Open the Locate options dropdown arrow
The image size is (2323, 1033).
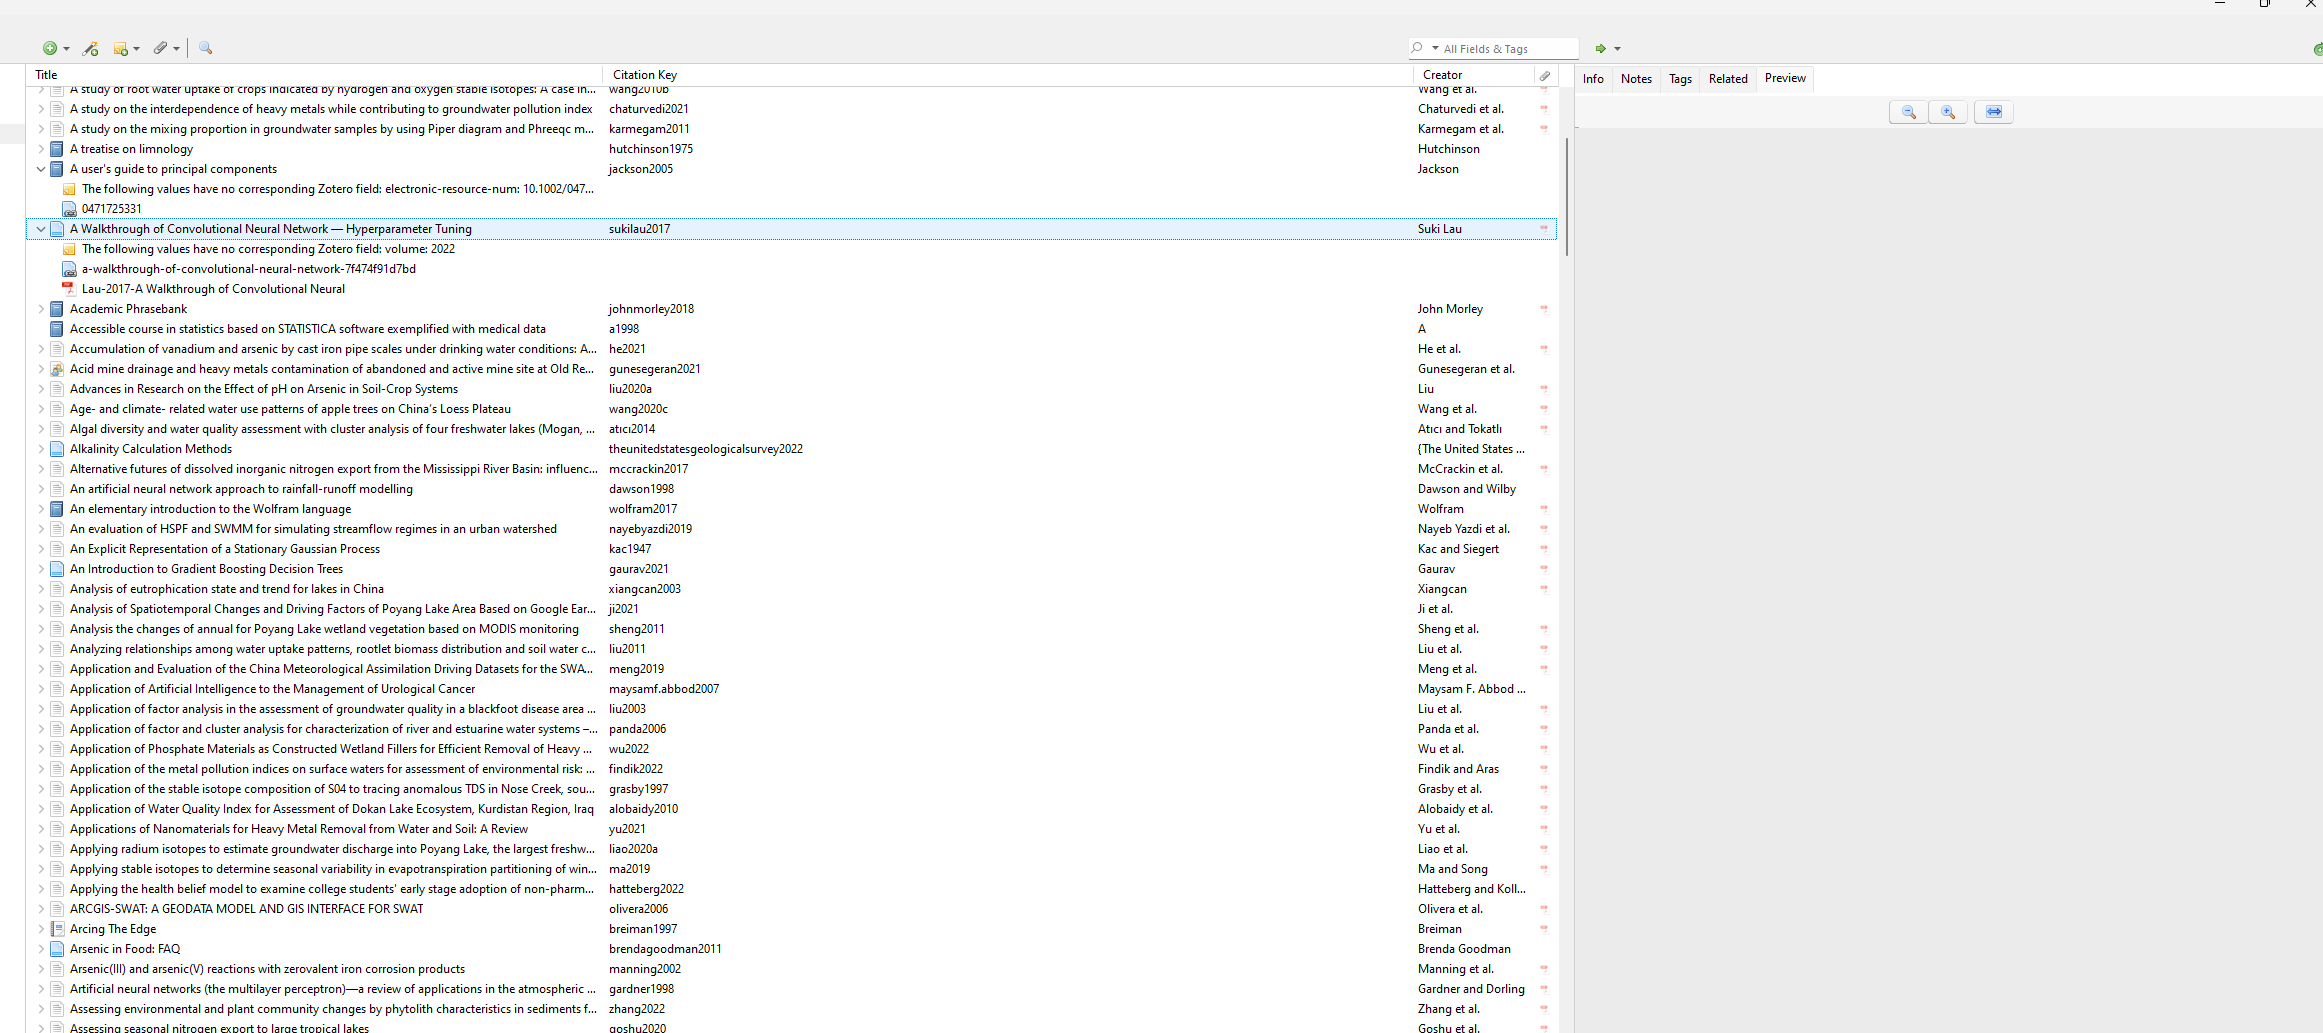point(1619,48)
